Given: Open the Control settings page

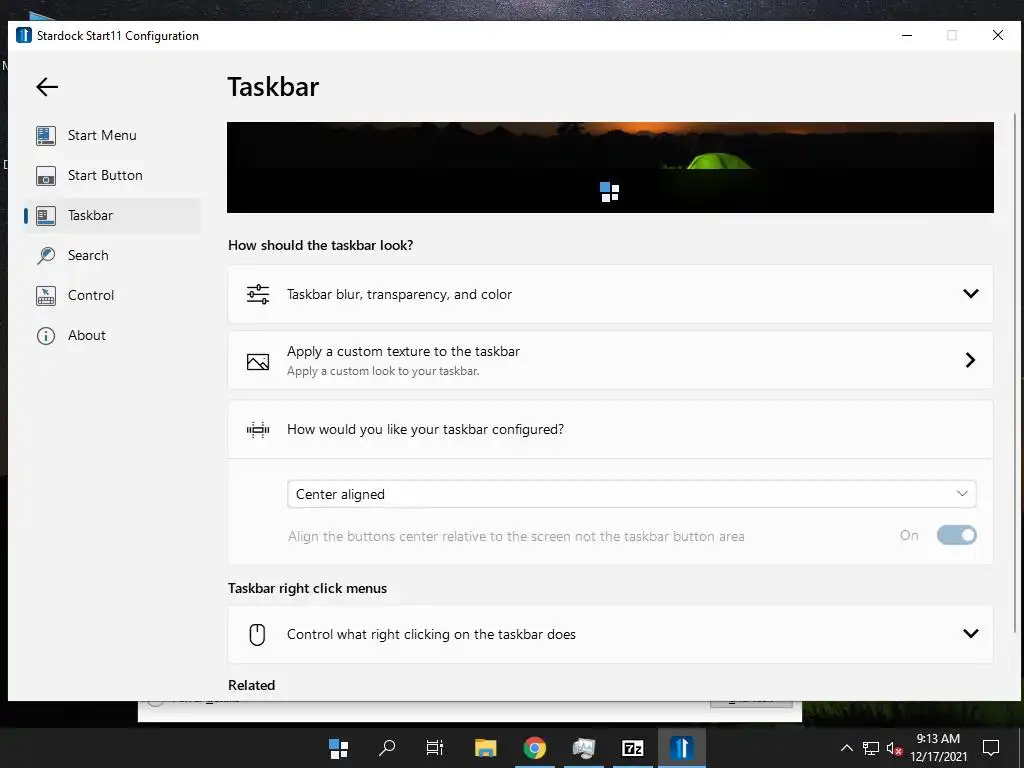Looking at the screenshot, I should click(112, 295).
